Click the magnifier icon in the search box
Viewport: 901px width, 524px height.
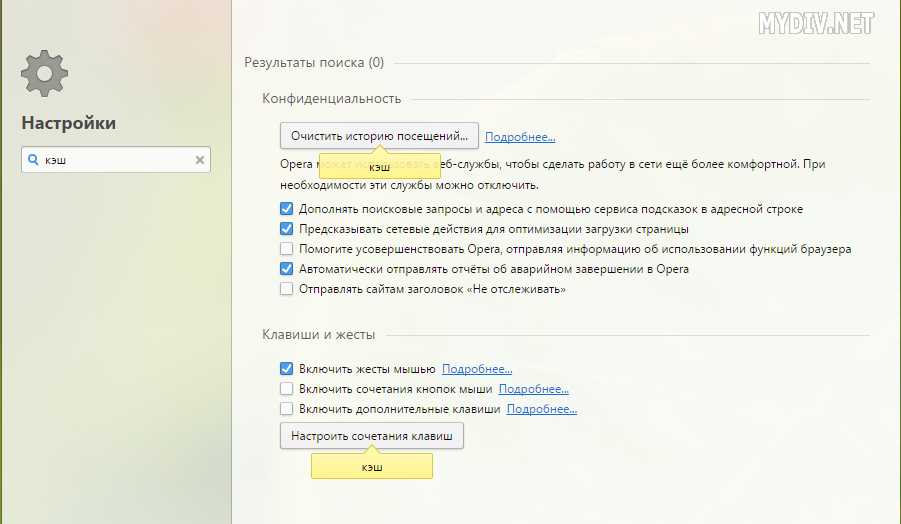tap(34, 160)
